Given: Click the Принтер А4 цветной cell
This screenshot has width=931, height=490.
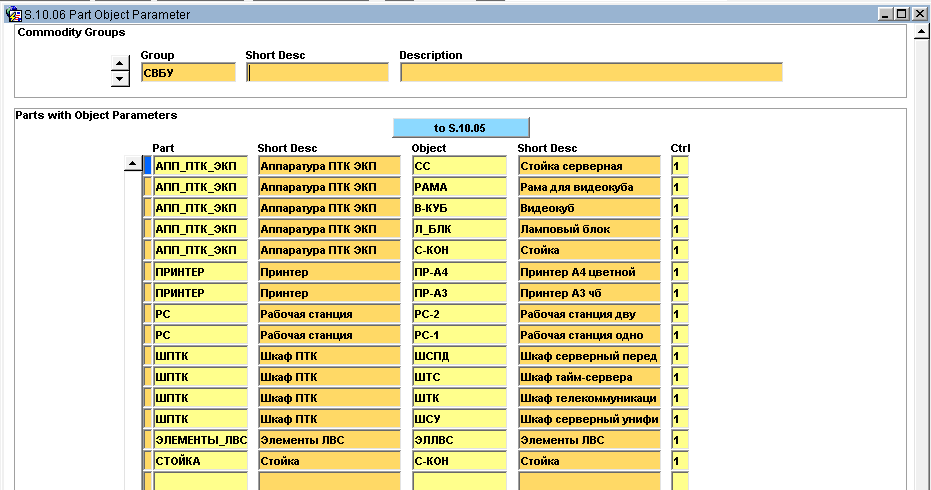Looking at the screenshot, I should pos(590,272).
